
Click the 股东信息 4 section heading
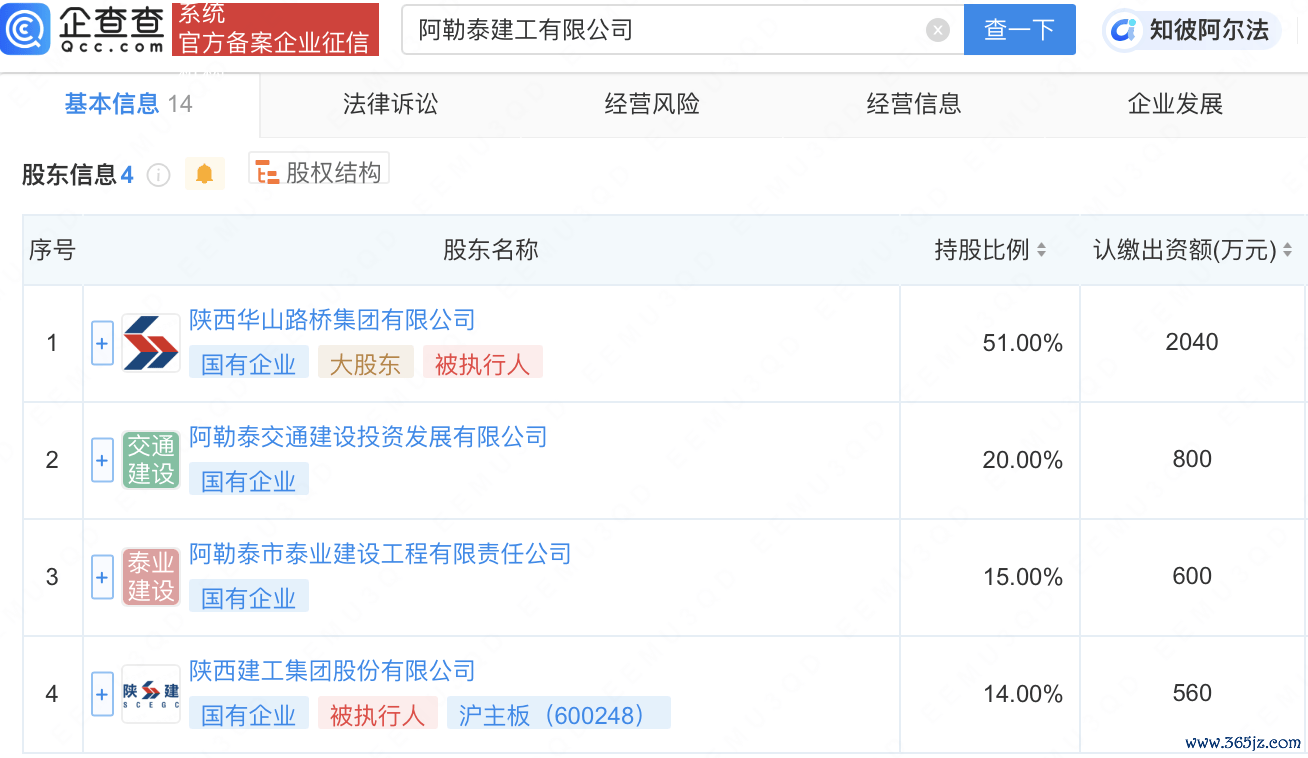pyautogui.click(x=78, y=175)
